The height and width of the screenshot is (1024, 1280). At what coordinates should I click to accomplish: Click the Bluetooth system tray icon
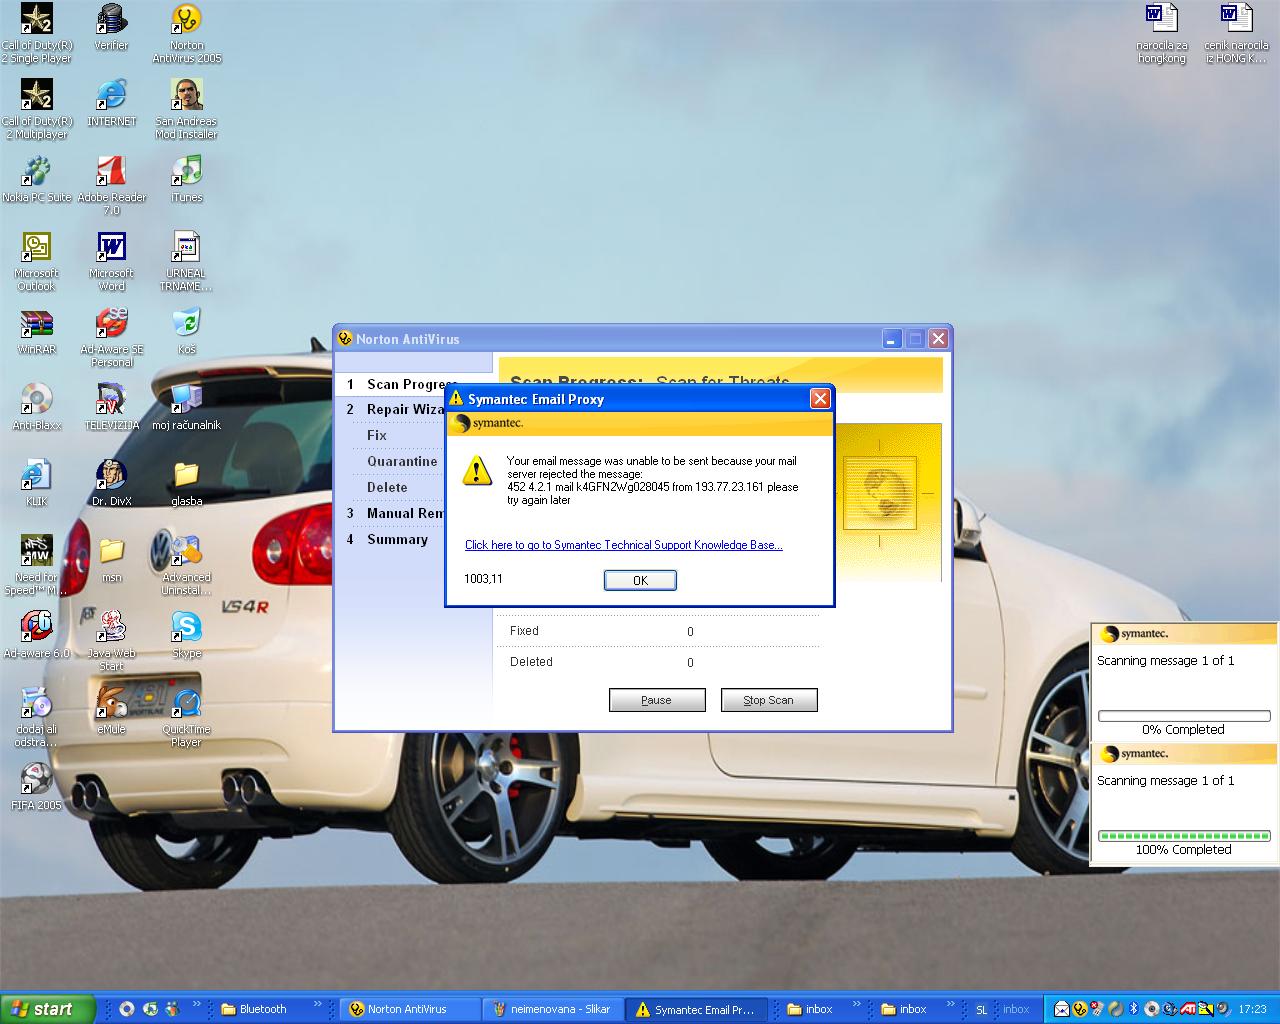[x=1134, y=1009]
